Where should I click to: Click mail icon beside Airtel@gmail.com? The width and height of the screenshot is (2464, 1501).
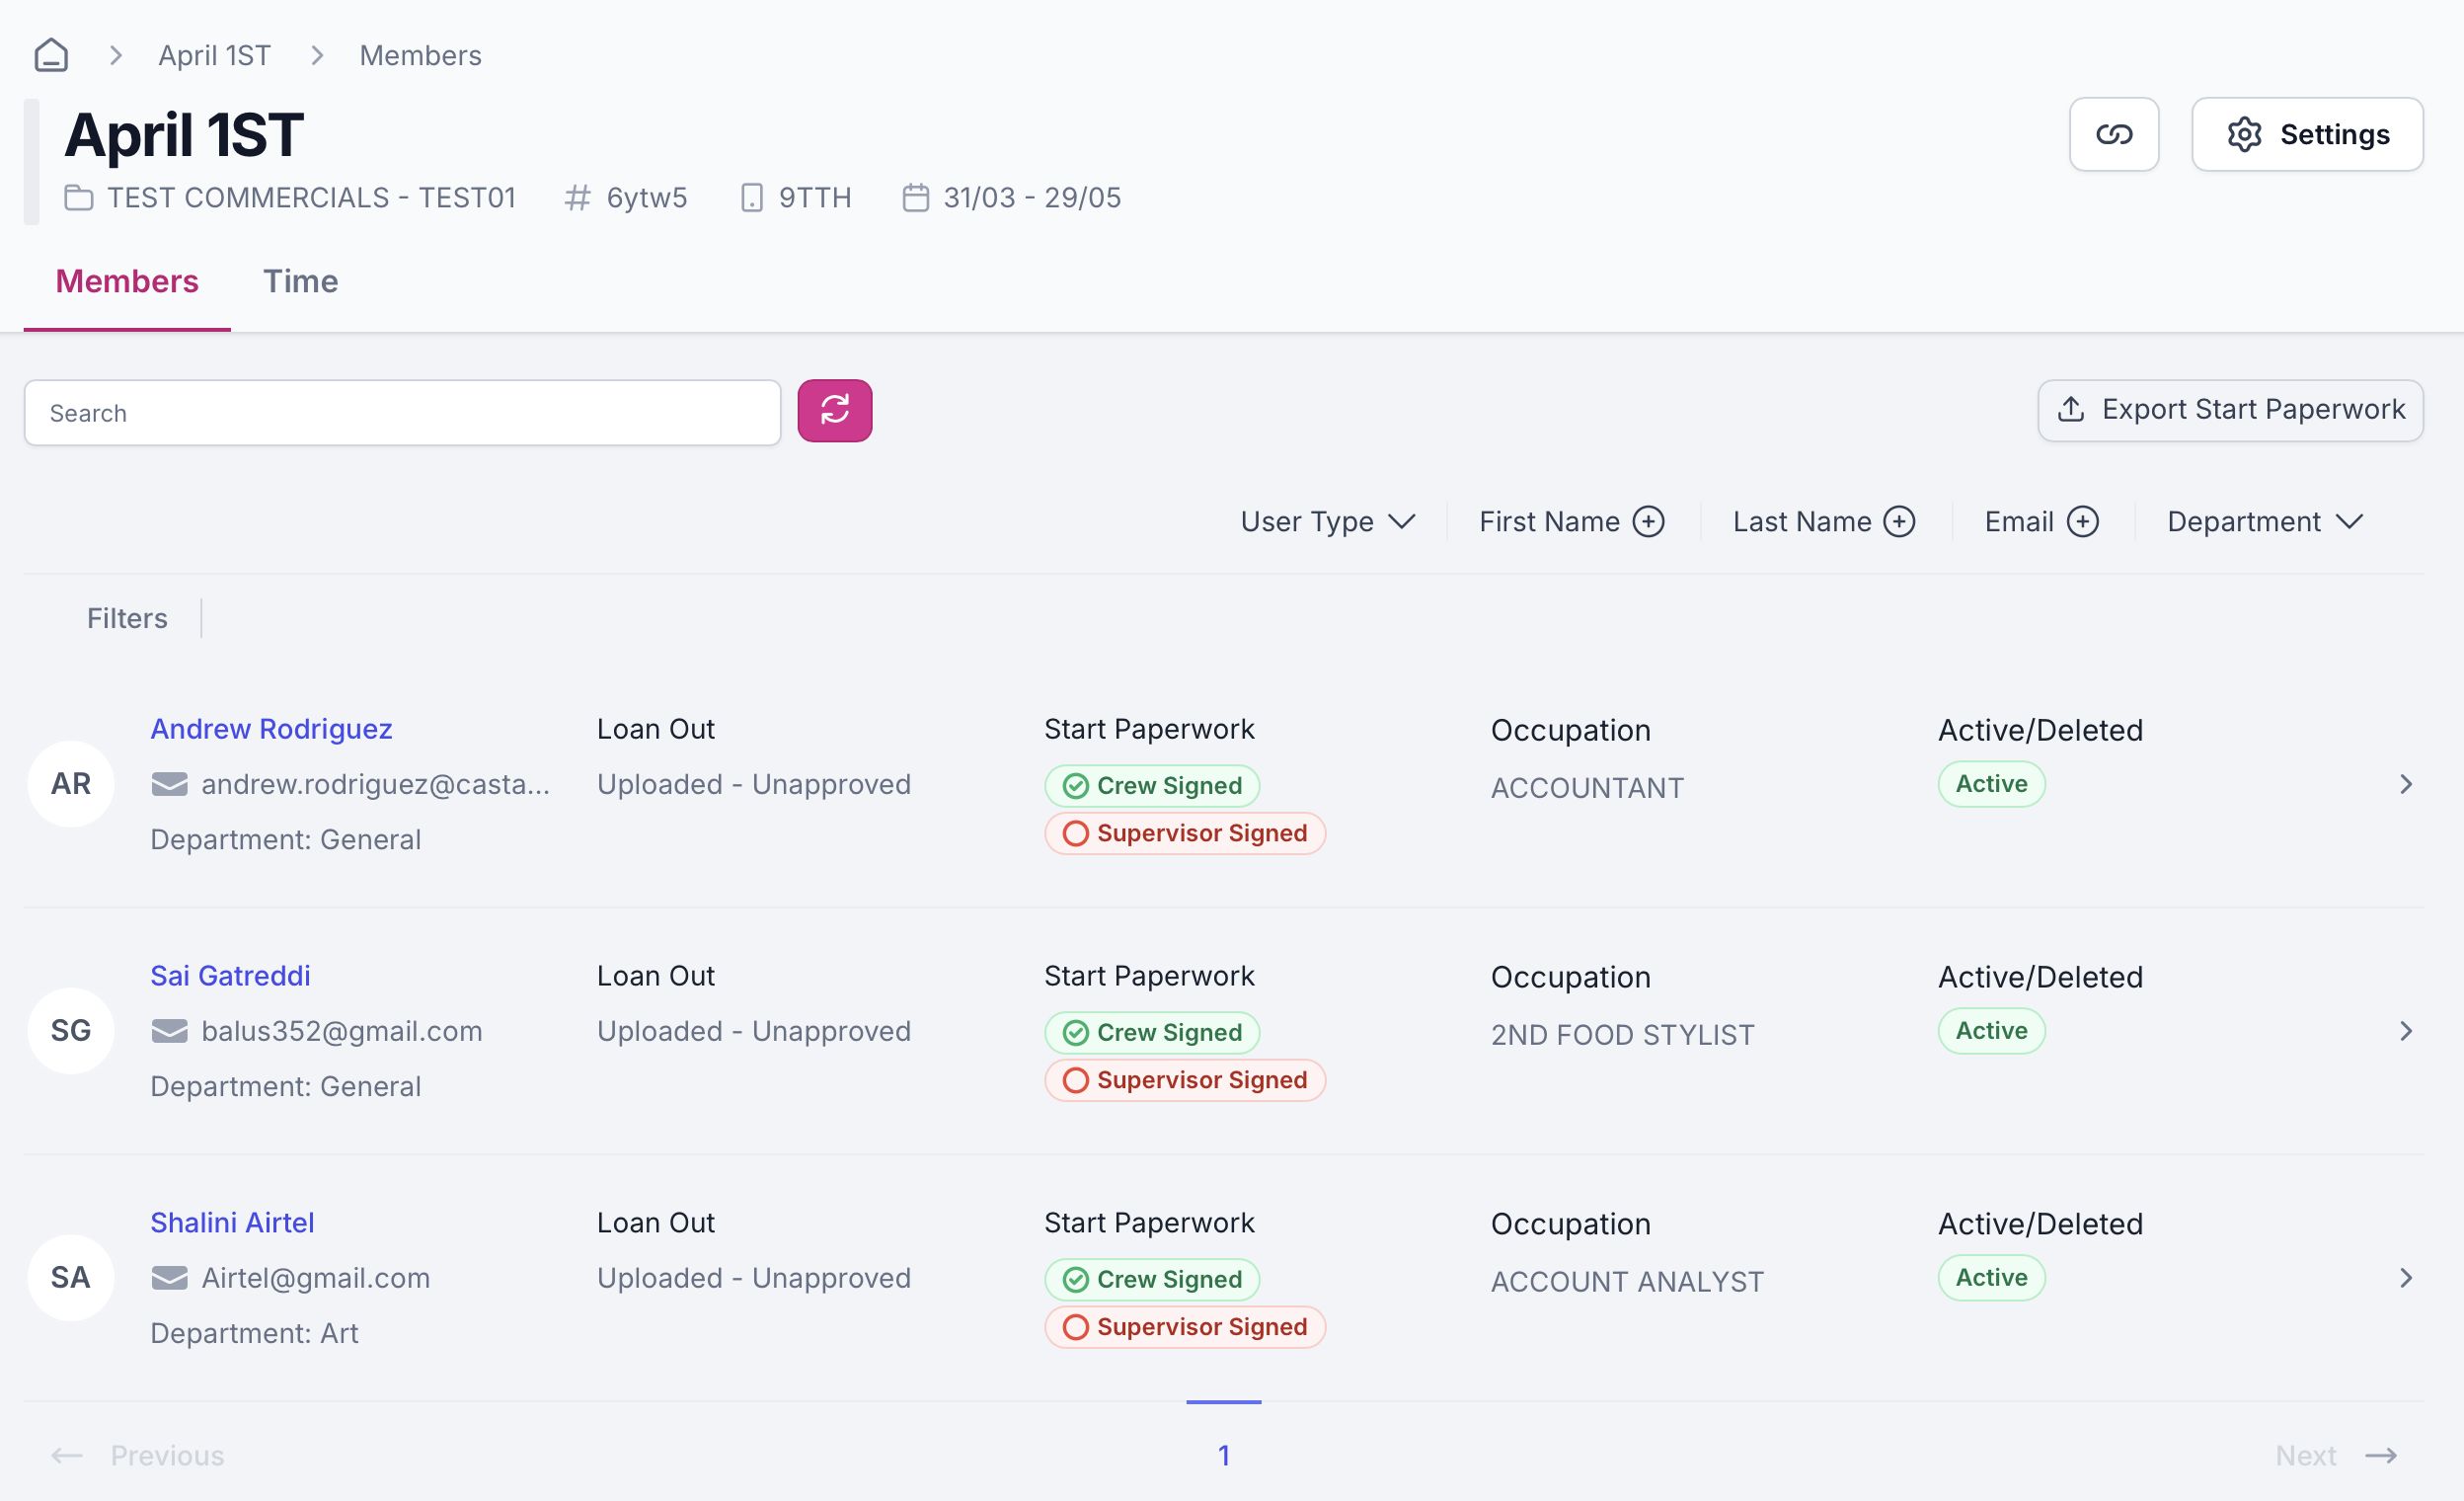(x=169, y=1278)
